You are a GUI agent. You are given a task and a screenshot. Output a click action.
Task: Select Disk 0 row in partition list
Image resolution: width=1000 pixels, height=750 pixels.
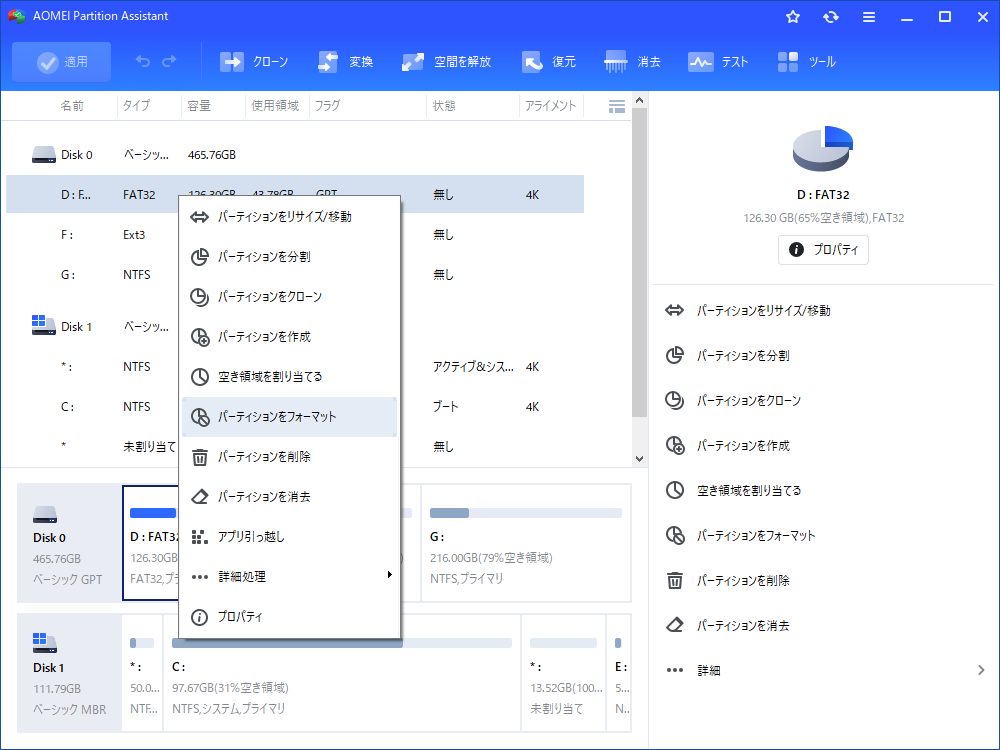click(x=295, y=155)
